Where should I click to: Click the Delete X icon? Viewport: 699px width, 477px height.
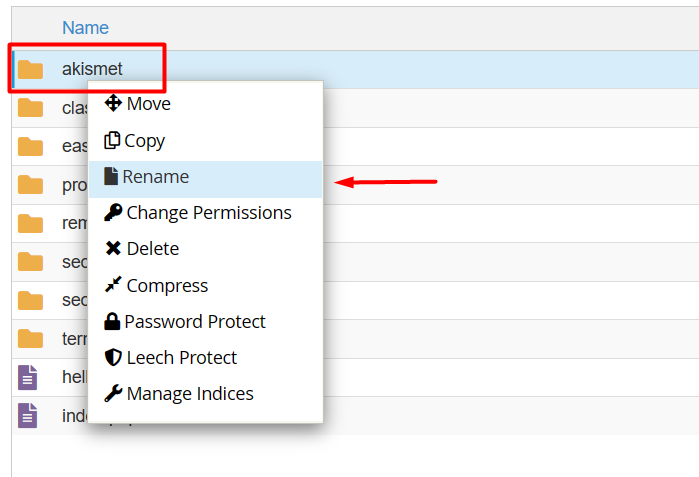113,249
